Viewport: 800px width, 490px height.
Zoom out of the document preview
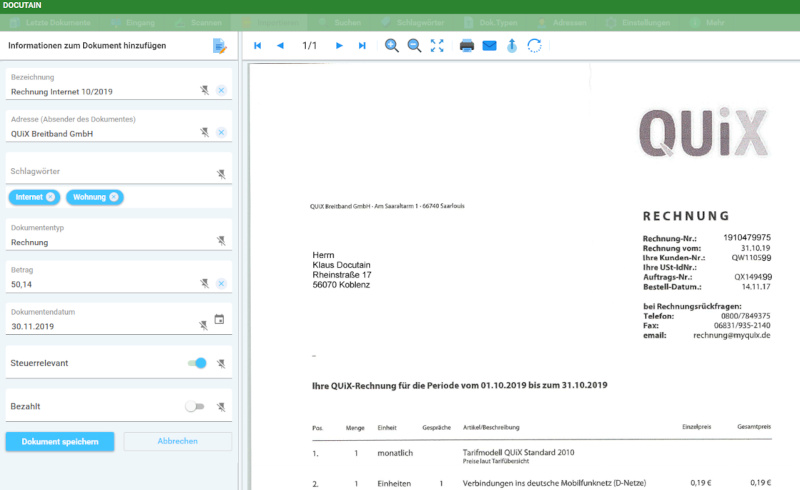[414, 45]
